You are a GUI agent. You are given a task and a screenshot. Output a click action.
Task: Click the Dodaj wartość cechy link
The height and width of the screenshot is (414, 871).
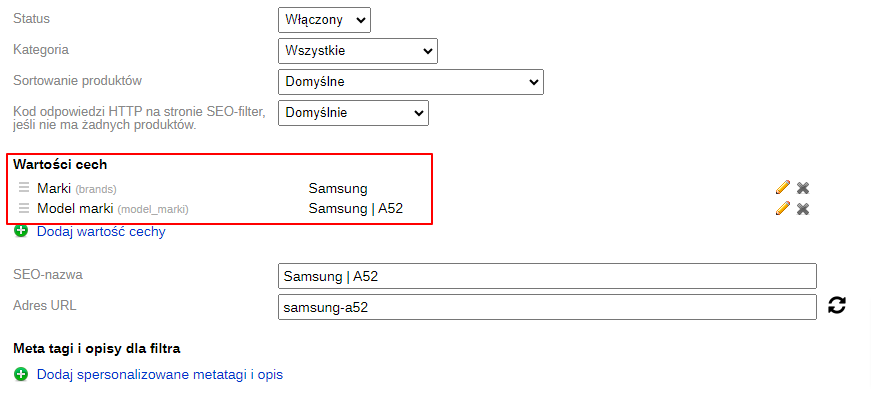101,232
